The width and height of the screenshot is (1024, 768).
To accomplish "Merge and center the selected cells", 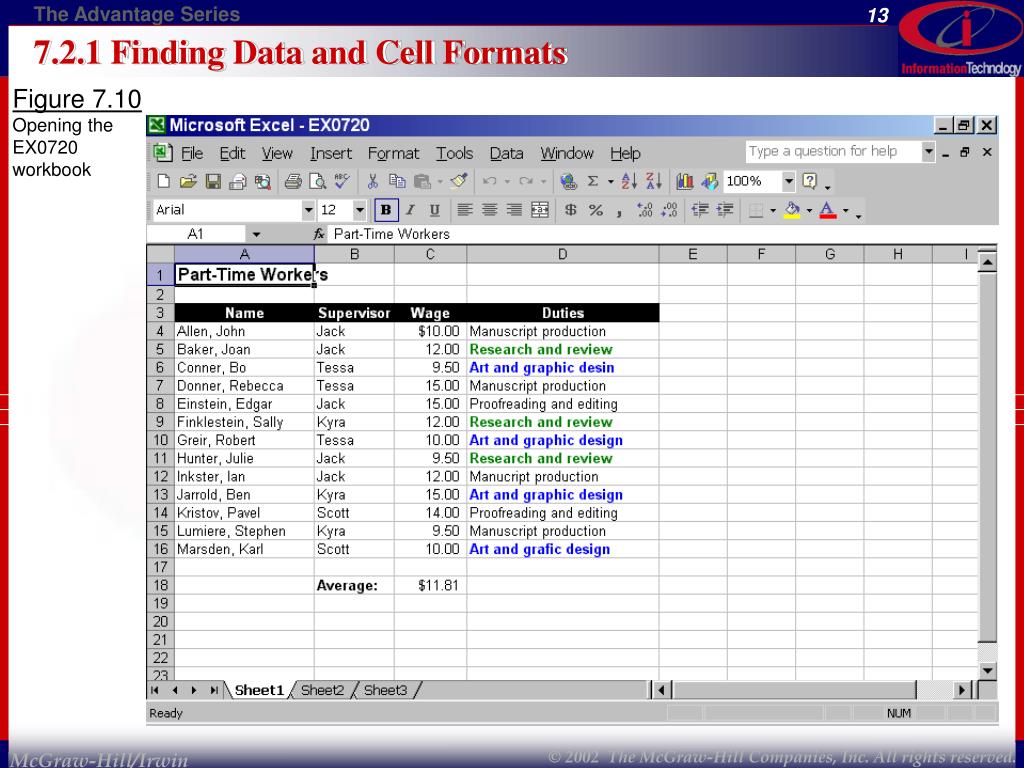I will point(539,210).
